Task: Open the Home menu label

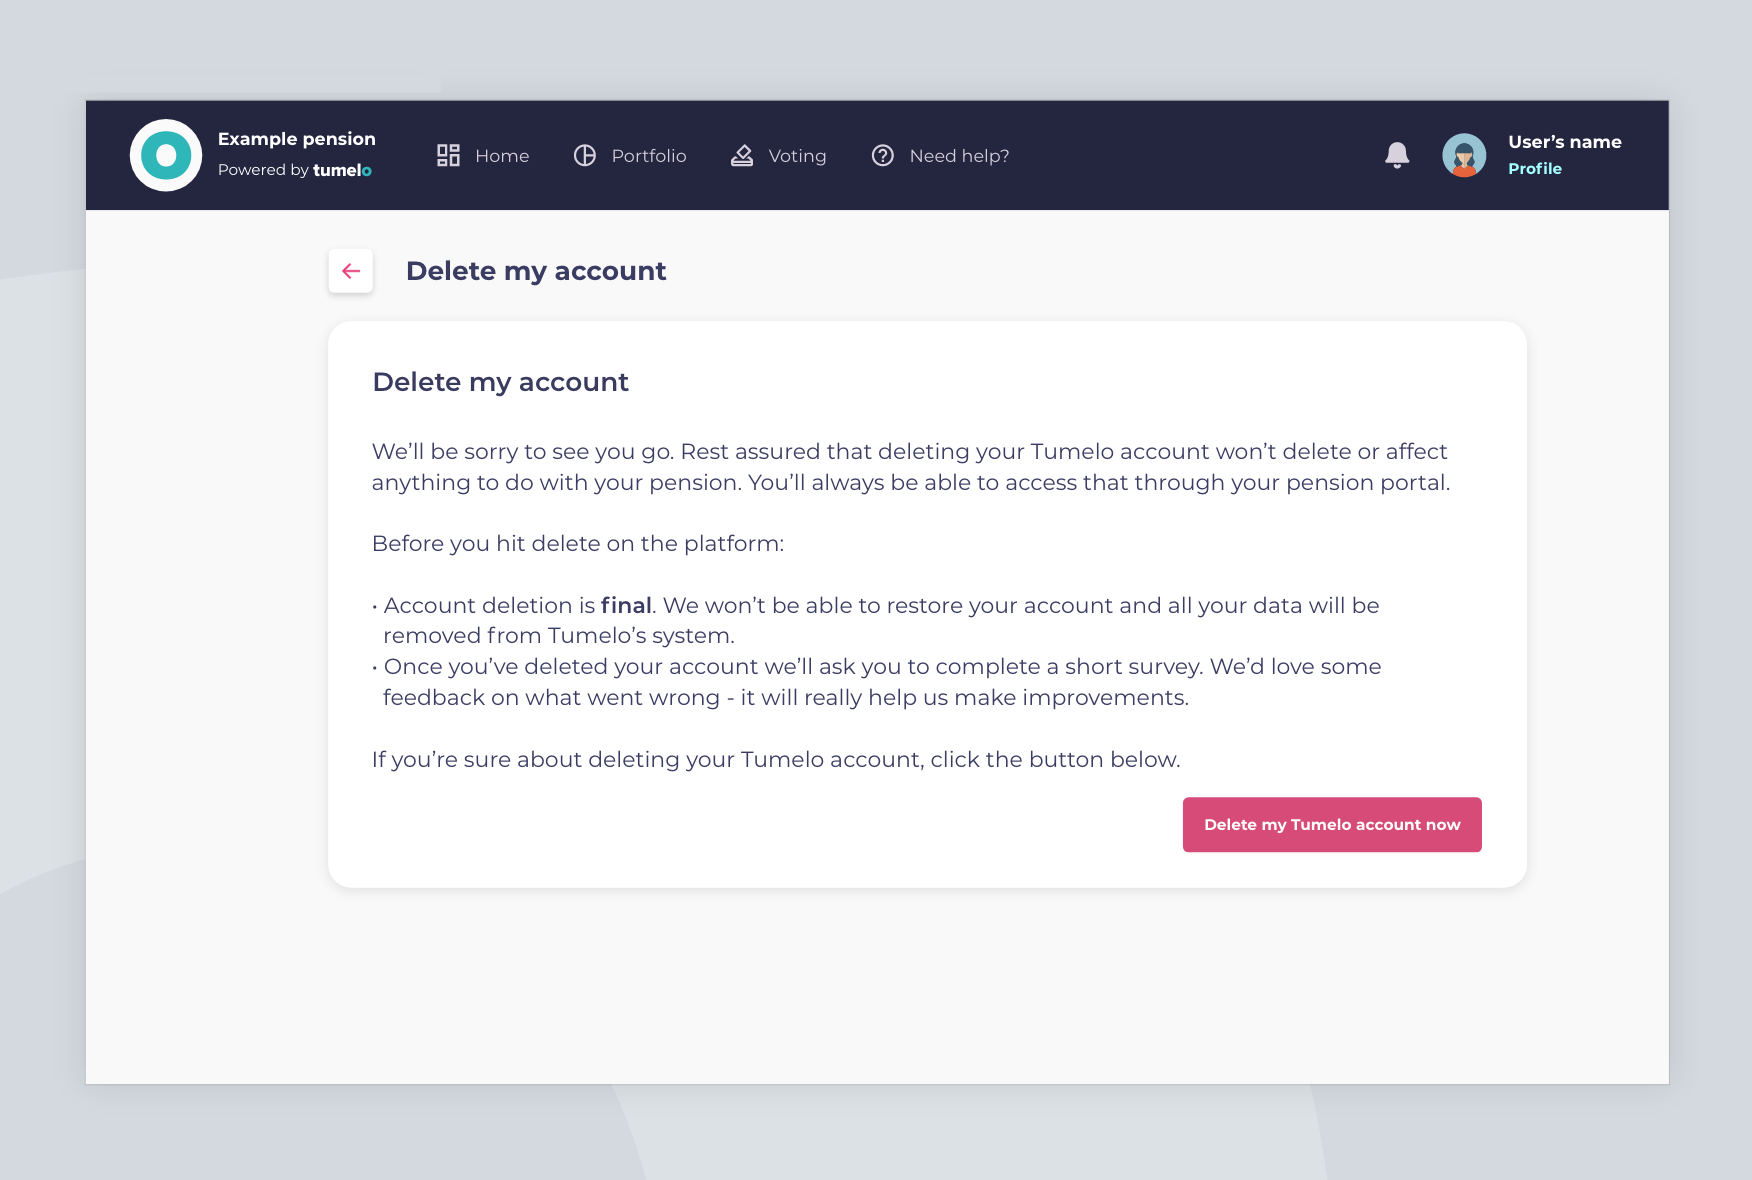Action: (x=502, y=156)
